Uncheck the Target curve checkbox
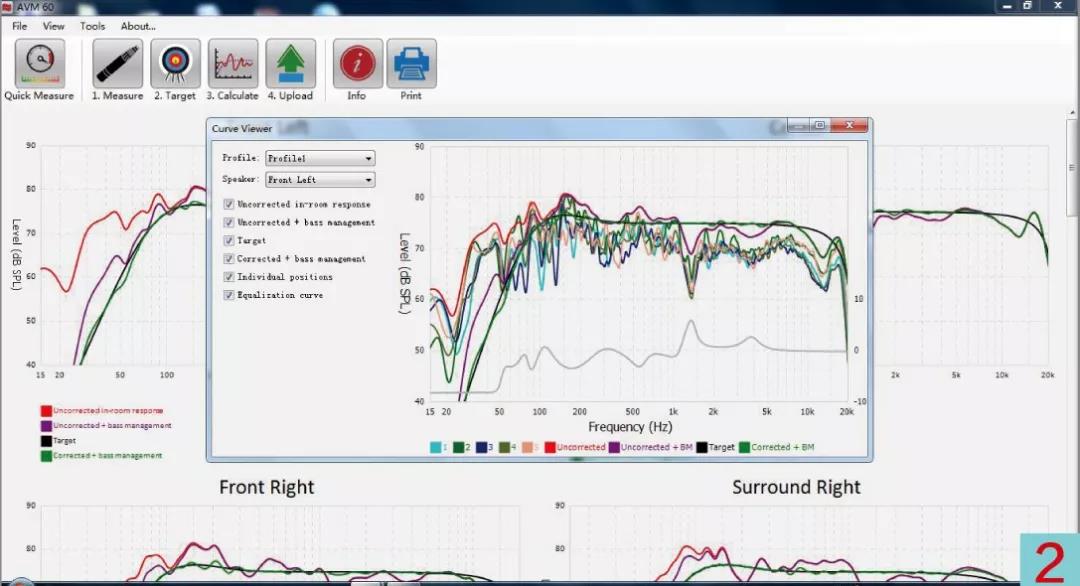 pyautogui.click(x=229, y=240)
